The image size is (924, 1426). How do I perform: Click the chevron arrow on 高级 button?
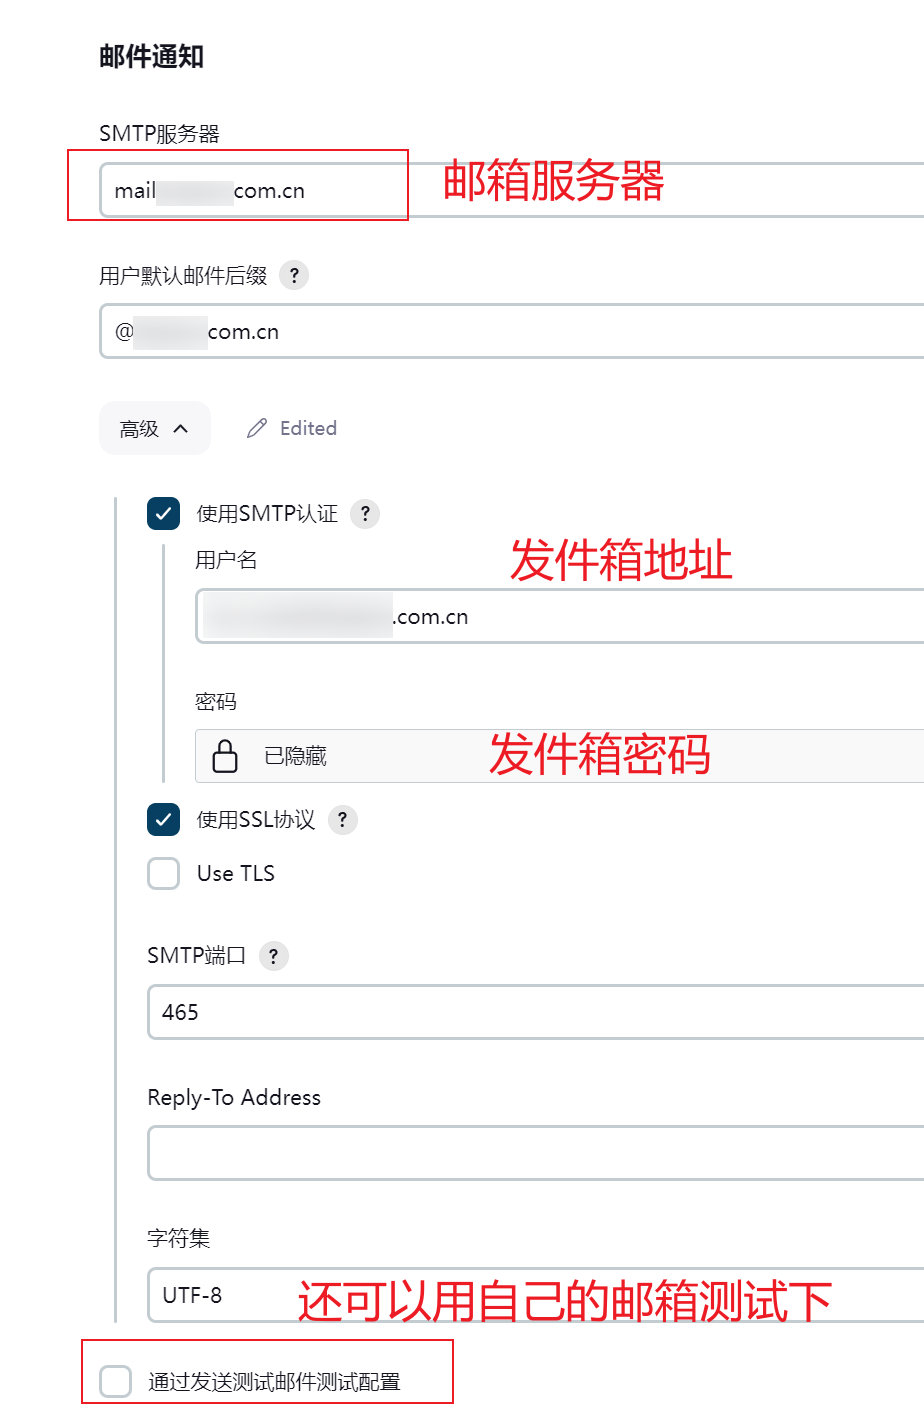click(181, 428)
